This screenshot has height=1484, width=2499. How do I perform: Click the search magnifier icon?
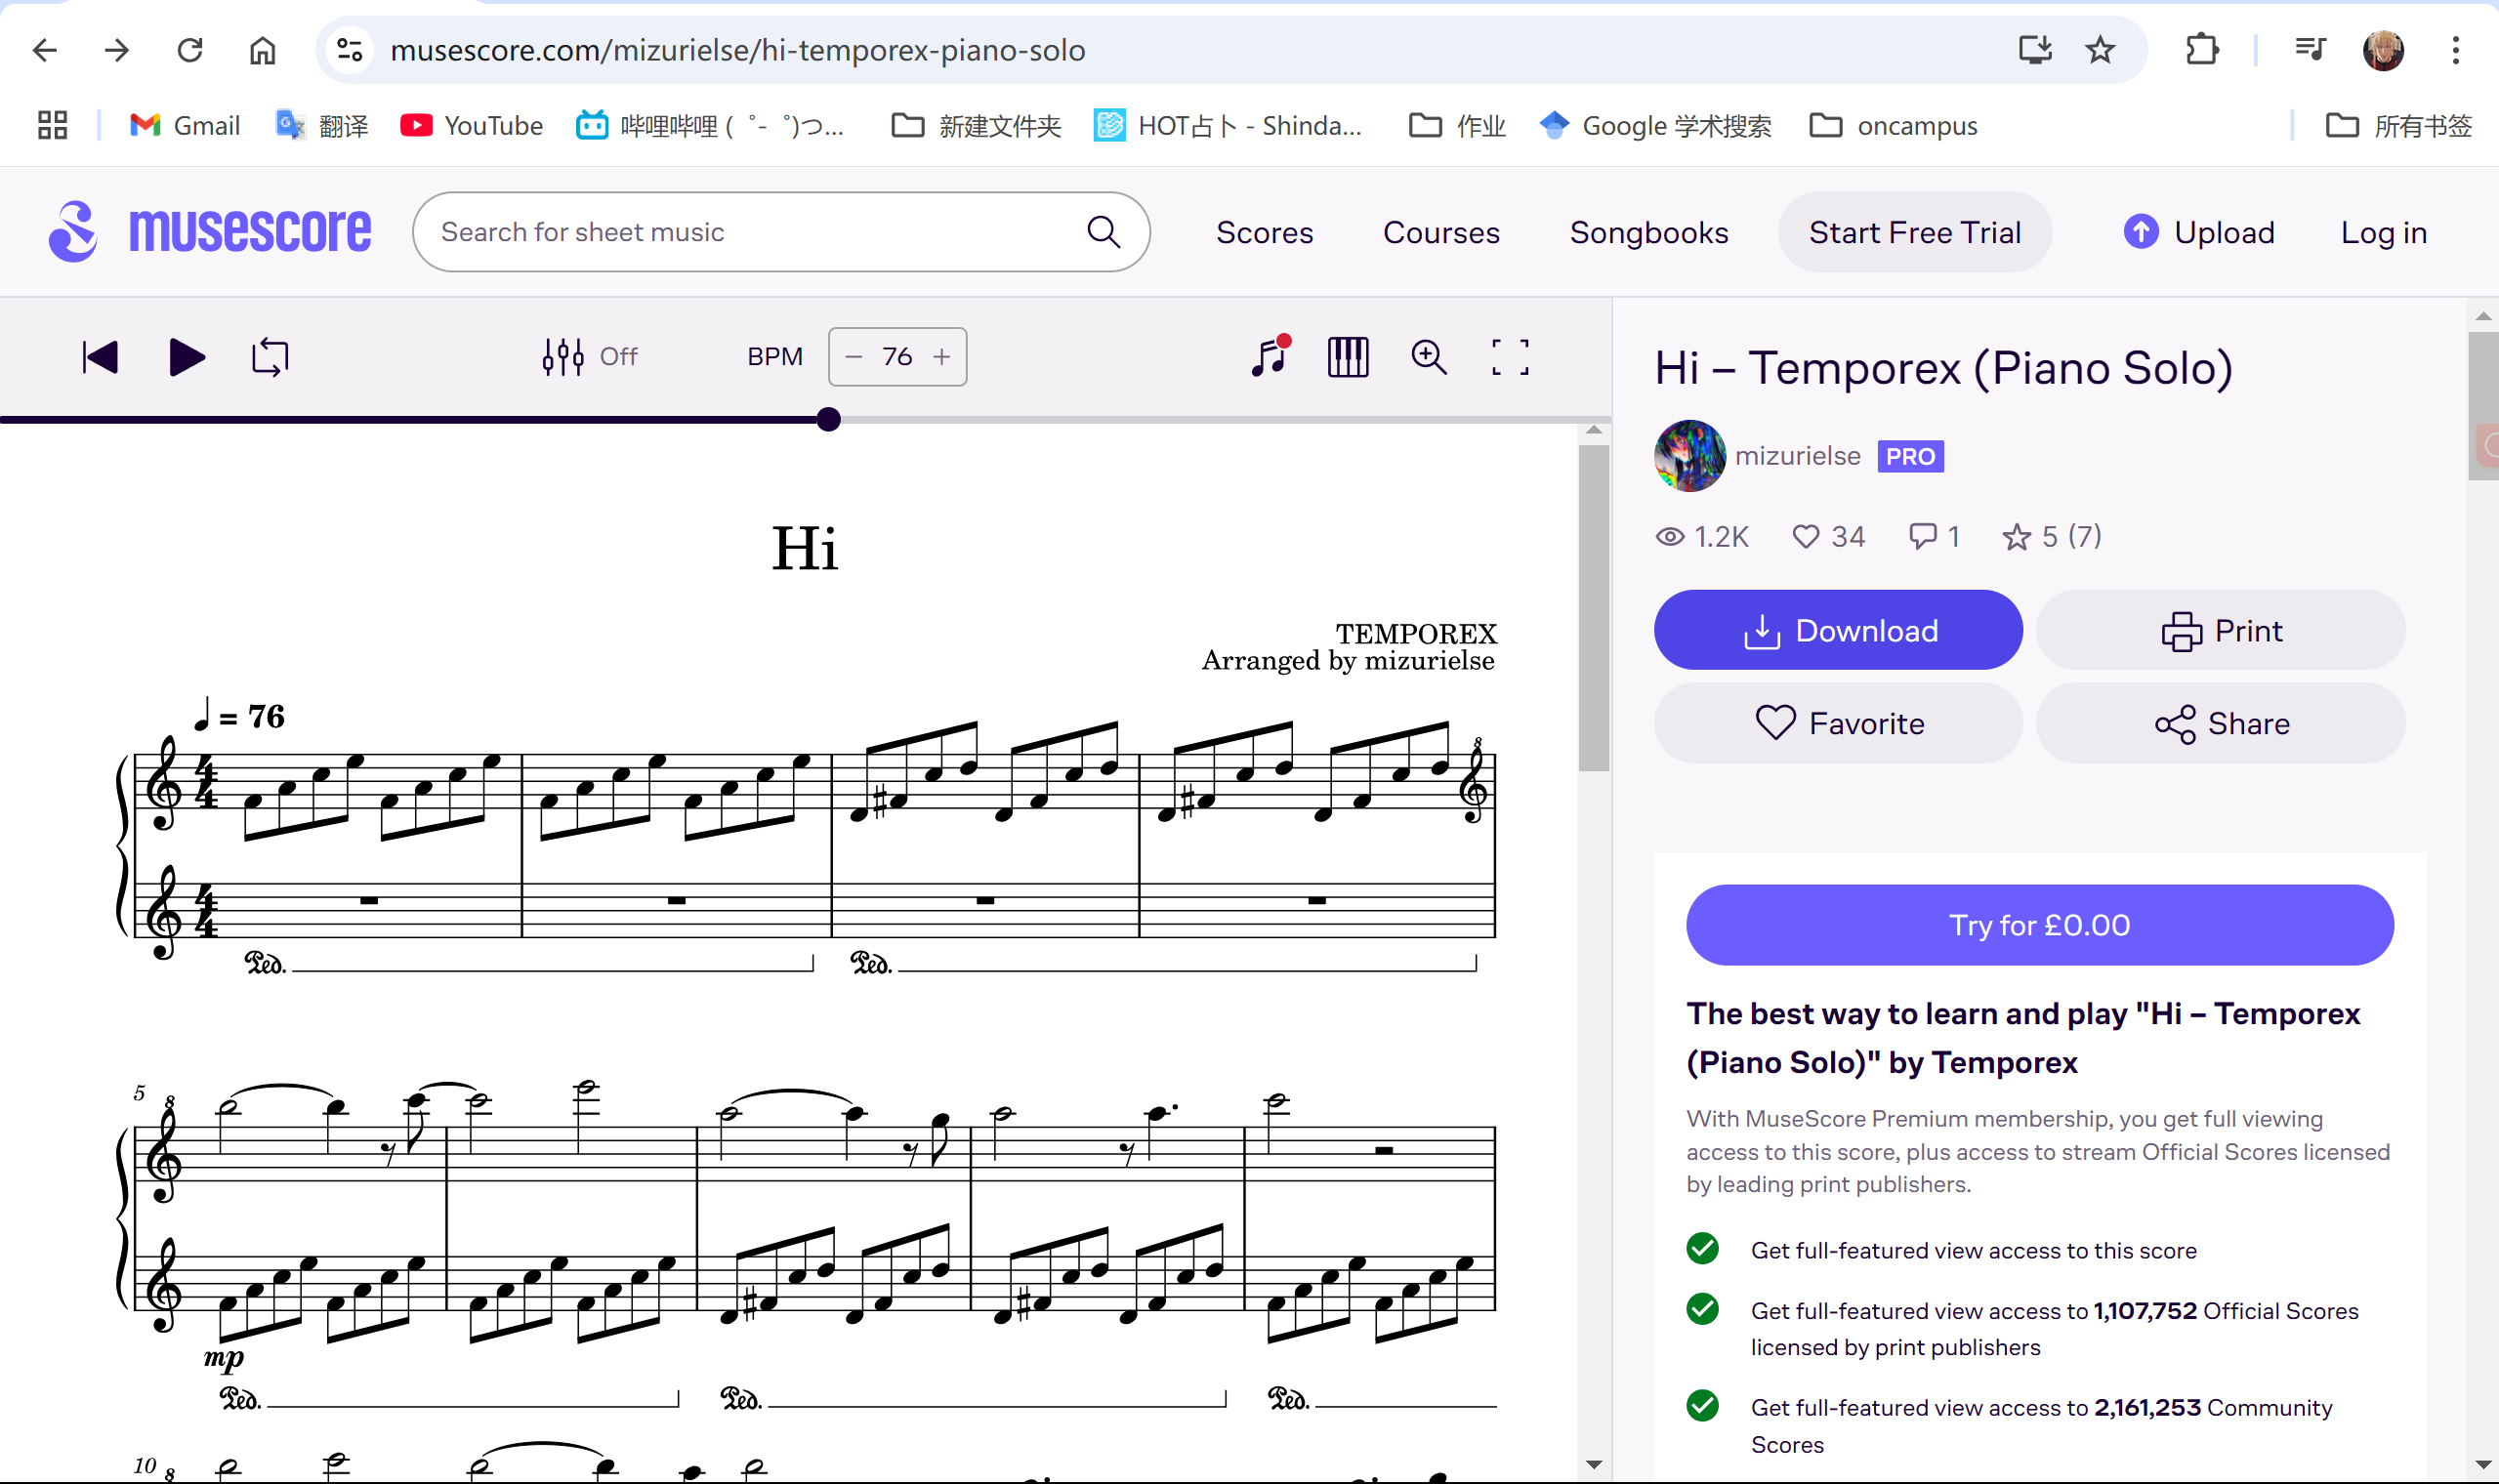(x=1103, y=232)
